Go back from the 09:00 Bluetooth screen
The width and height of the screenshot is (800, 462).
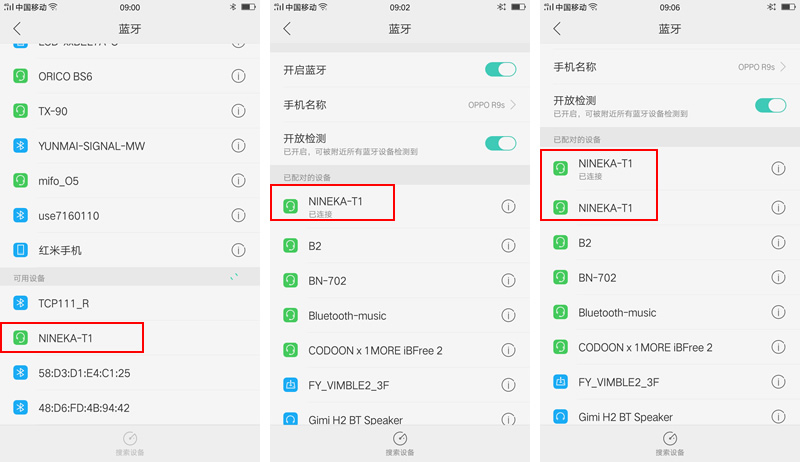[17, 29]
